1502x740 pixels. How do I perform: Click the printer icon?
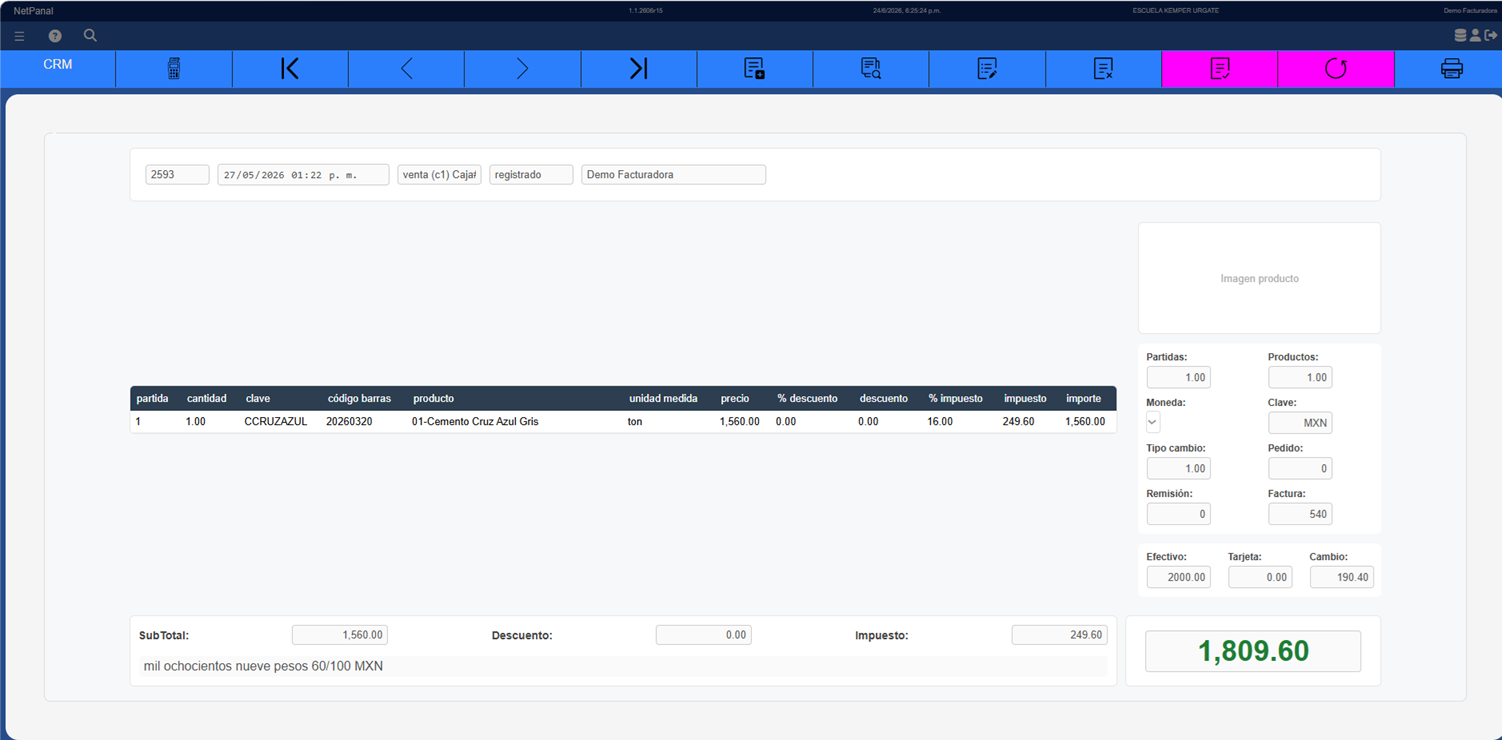[x=1452, y=68]
